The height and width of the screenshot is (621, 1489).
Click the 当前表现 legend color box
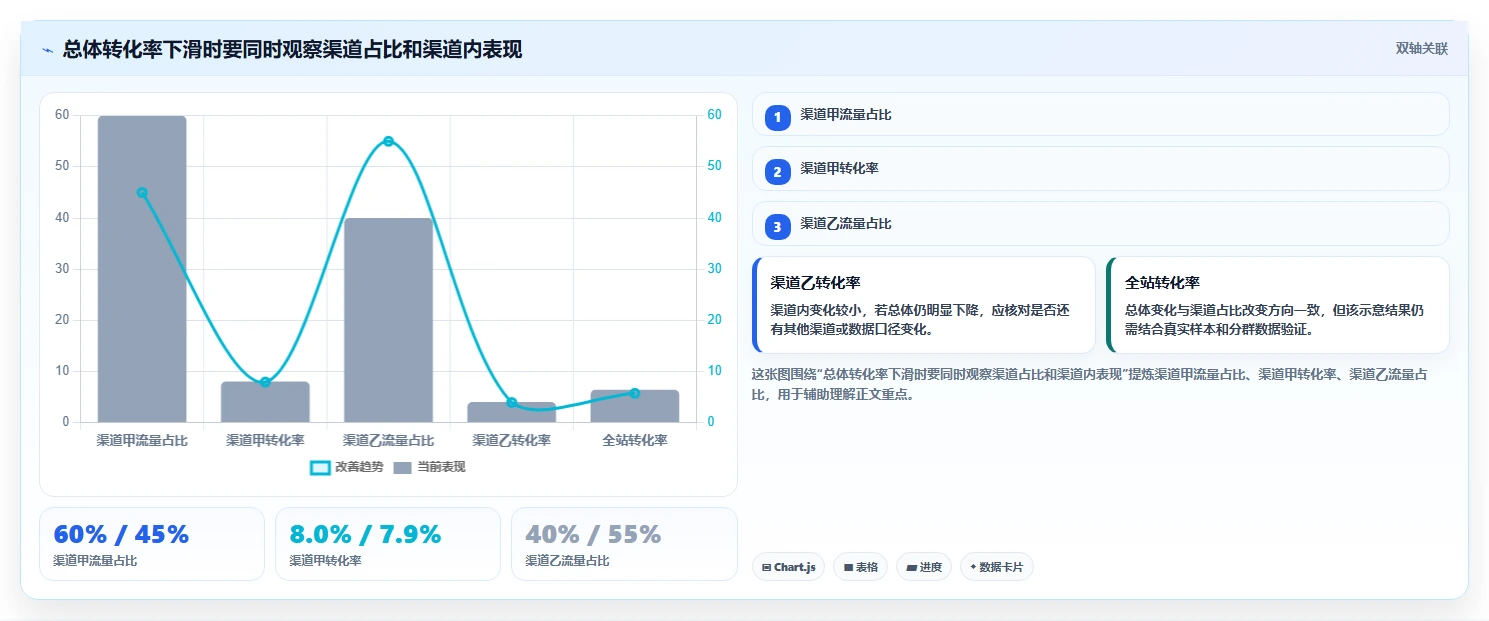click(x=403, y=468)
